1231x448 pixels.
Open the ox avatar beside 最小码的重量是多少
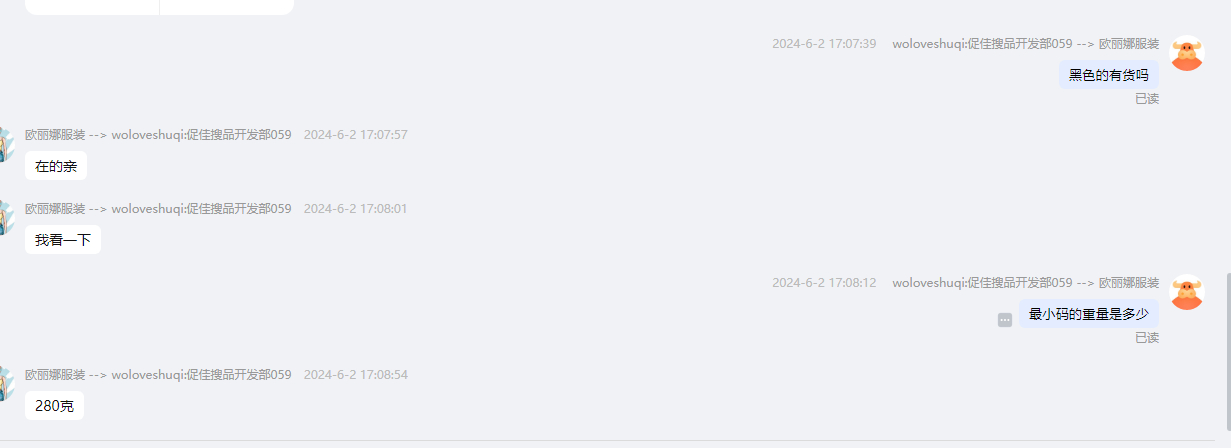point(1187,292)
